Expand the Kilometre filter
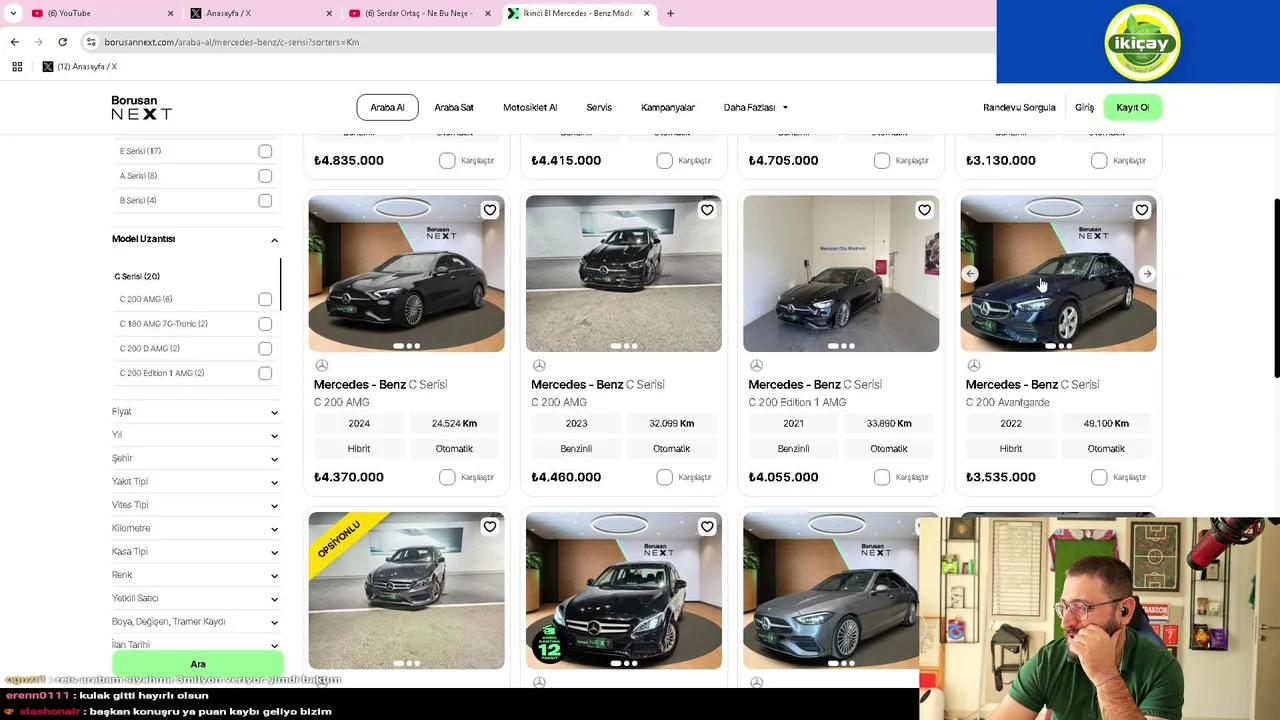 [x=196, y=528]
